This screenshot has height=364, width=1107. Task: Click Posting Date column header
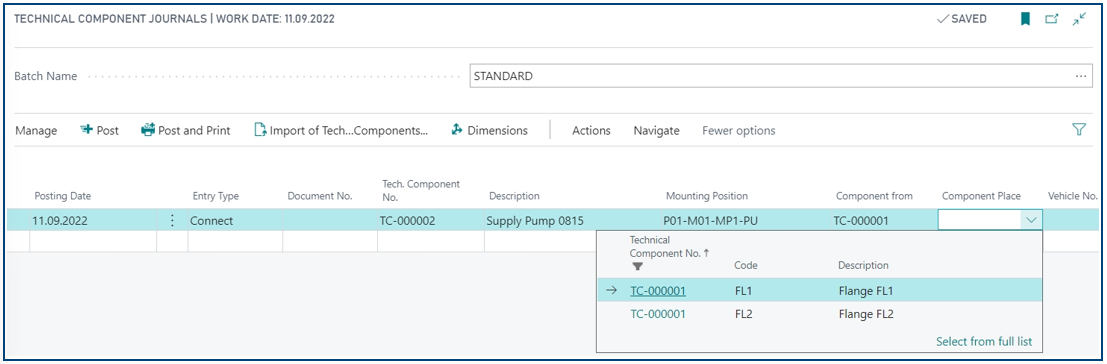(x=63, y=196)
